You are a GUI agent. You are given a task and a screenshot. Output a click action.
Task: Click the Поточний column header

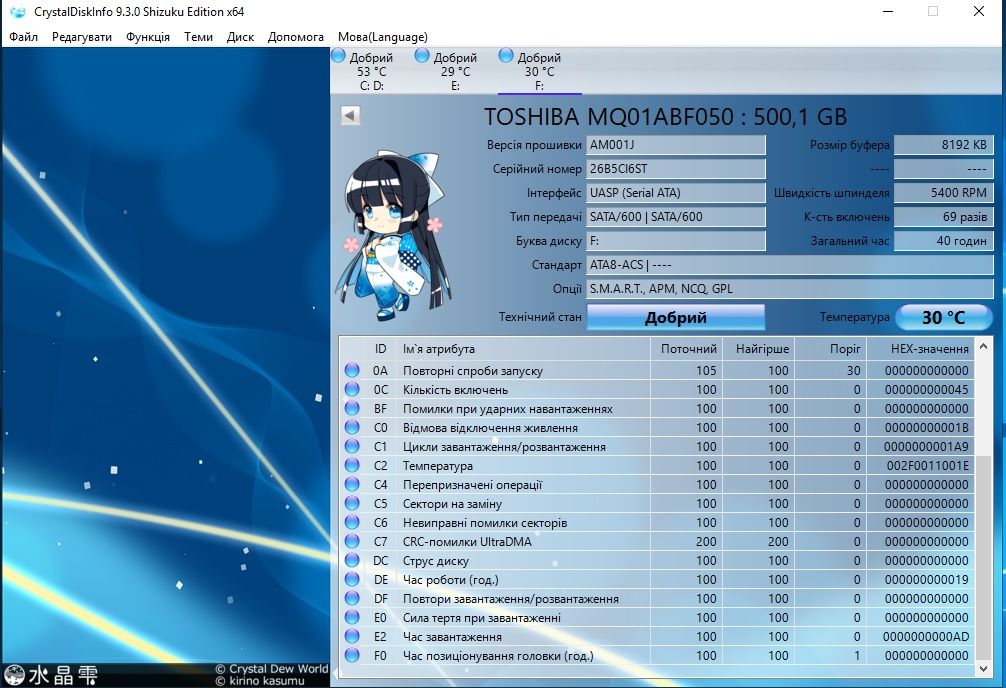coord(686,348)
